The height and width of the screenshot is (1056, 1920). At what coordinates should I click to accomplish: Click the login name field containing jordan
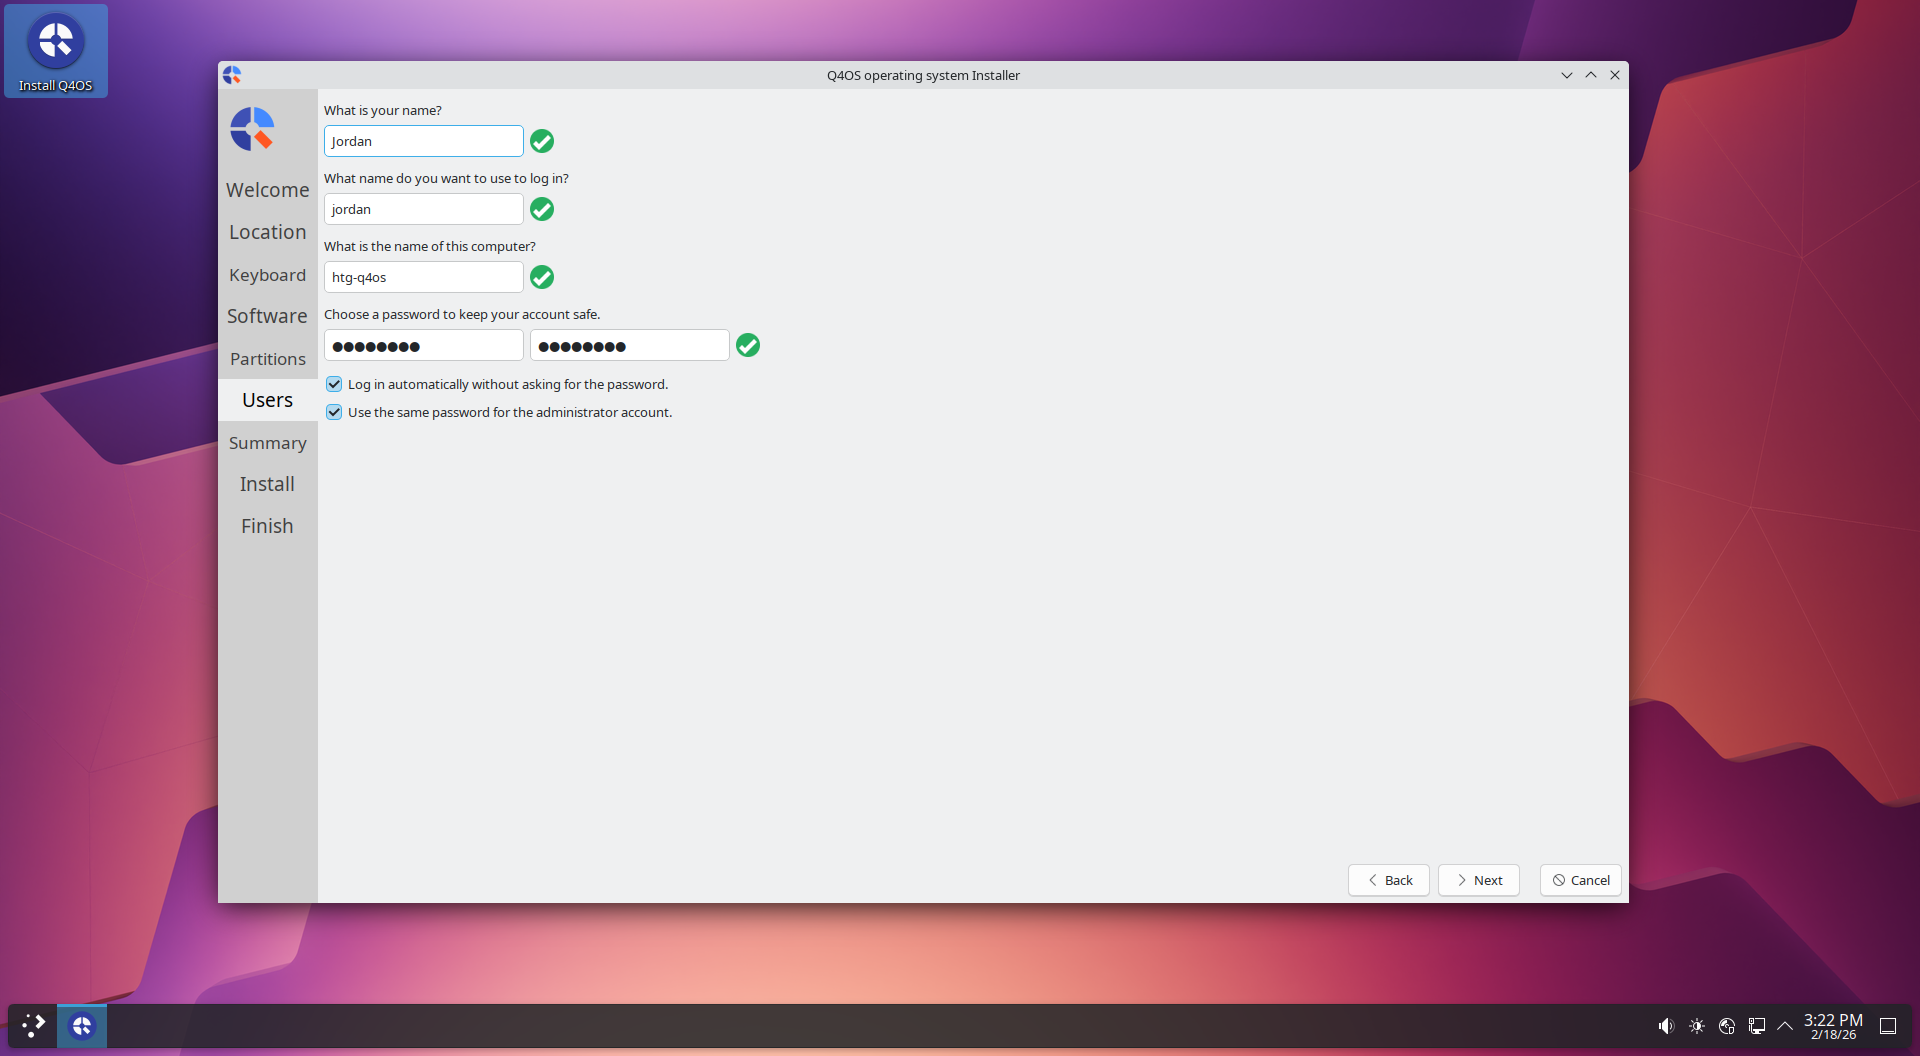click(x=424, y=209)
